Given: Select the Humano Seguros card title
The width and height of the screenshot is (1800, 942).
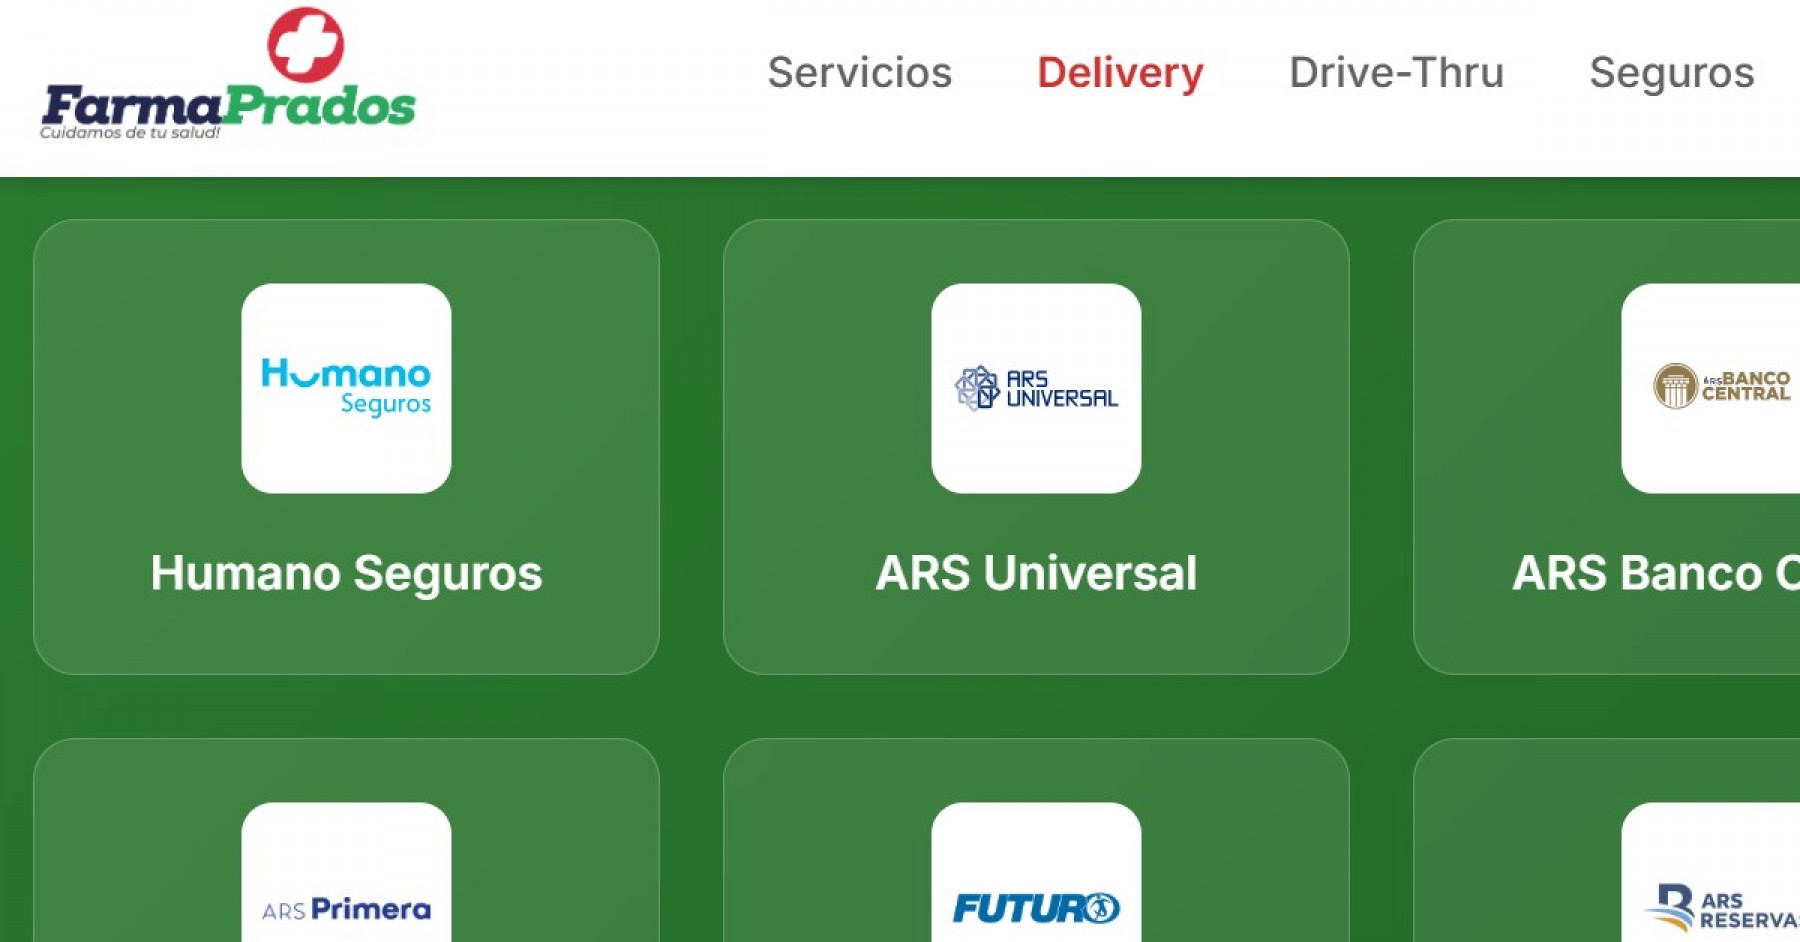Looking at the screenshot, I should pos(346,573).
